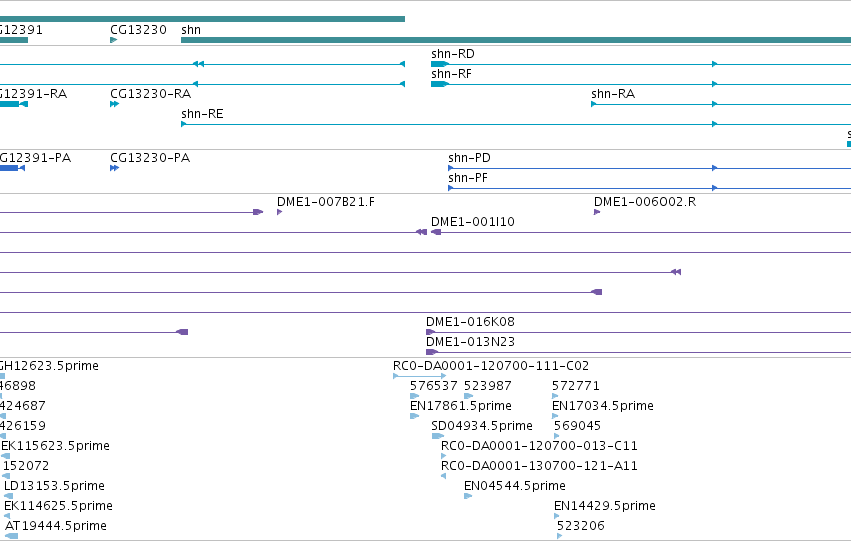Click the CG13230-RA transcript arrow

click(115, 104)
